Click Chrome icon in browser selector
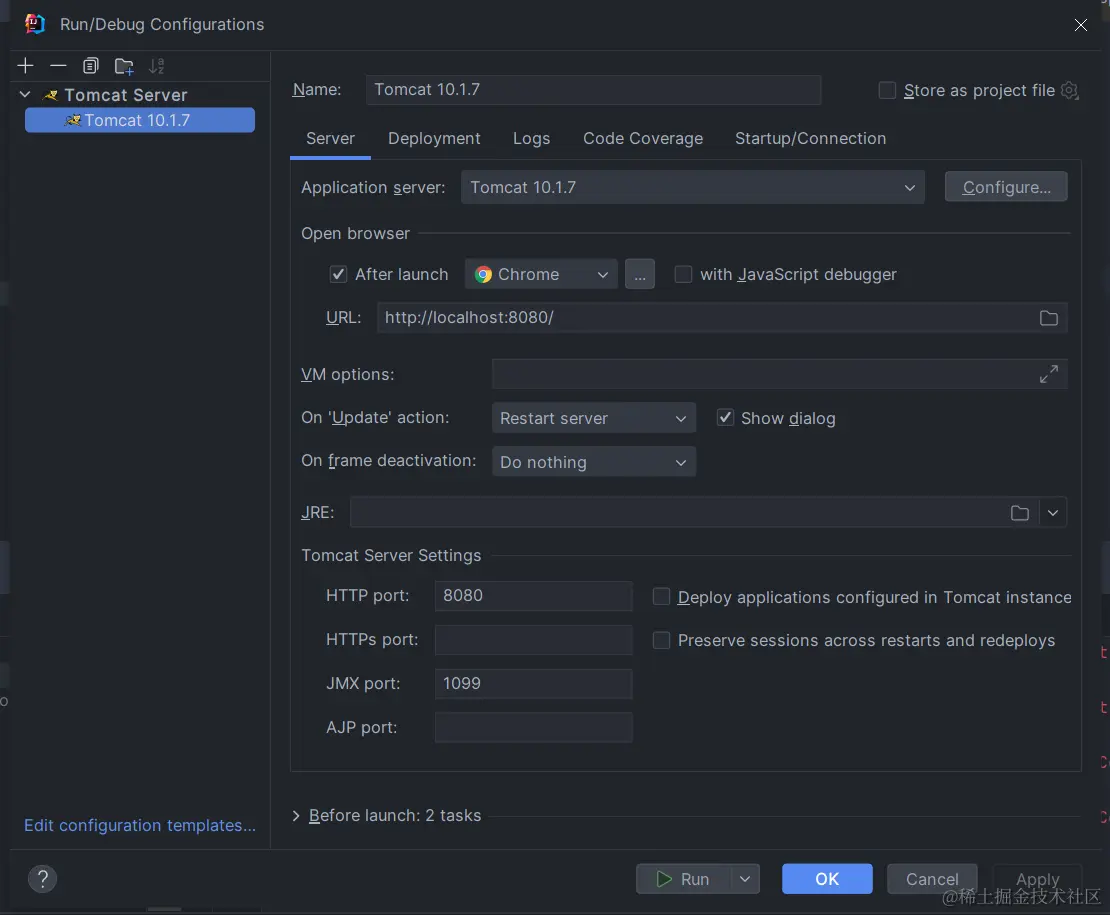This screenshot has width=1110, height=915. pos(484,275)
